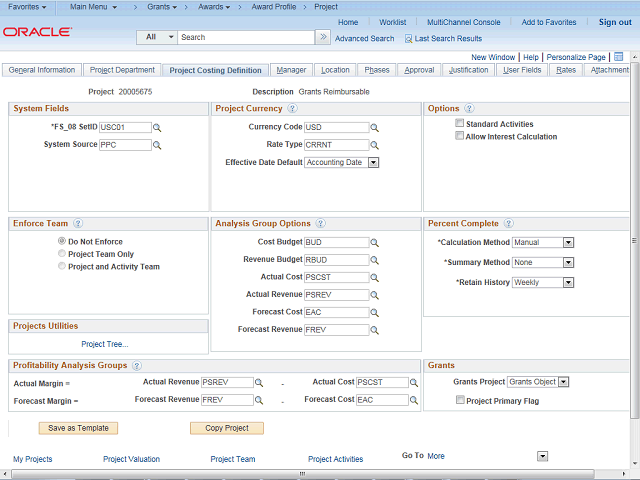Click the lookup icon next to Cost Budget

375,242
